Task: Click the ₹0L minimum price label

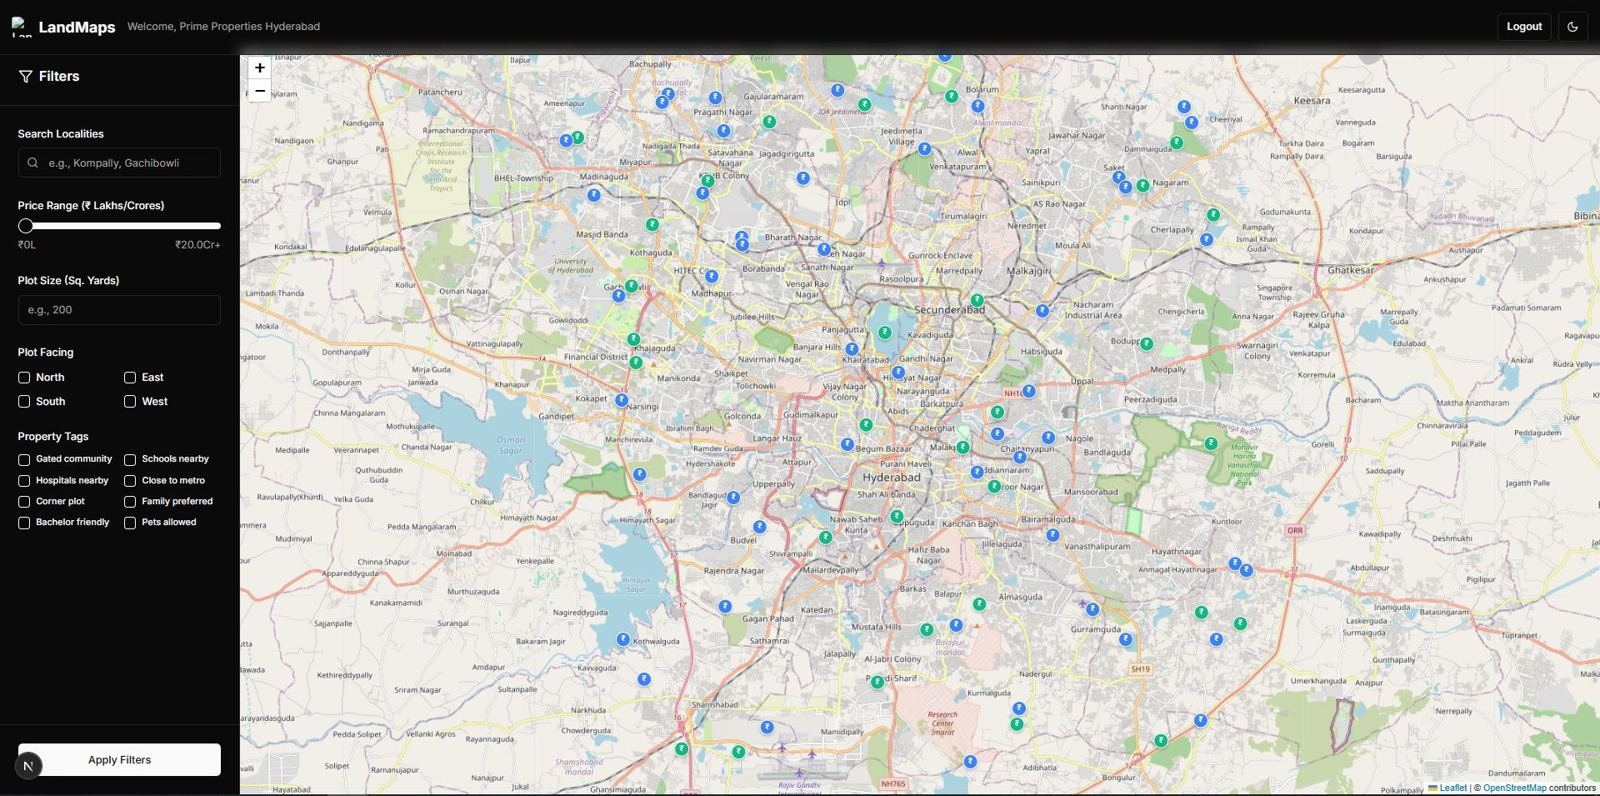Action: [27, 245]
